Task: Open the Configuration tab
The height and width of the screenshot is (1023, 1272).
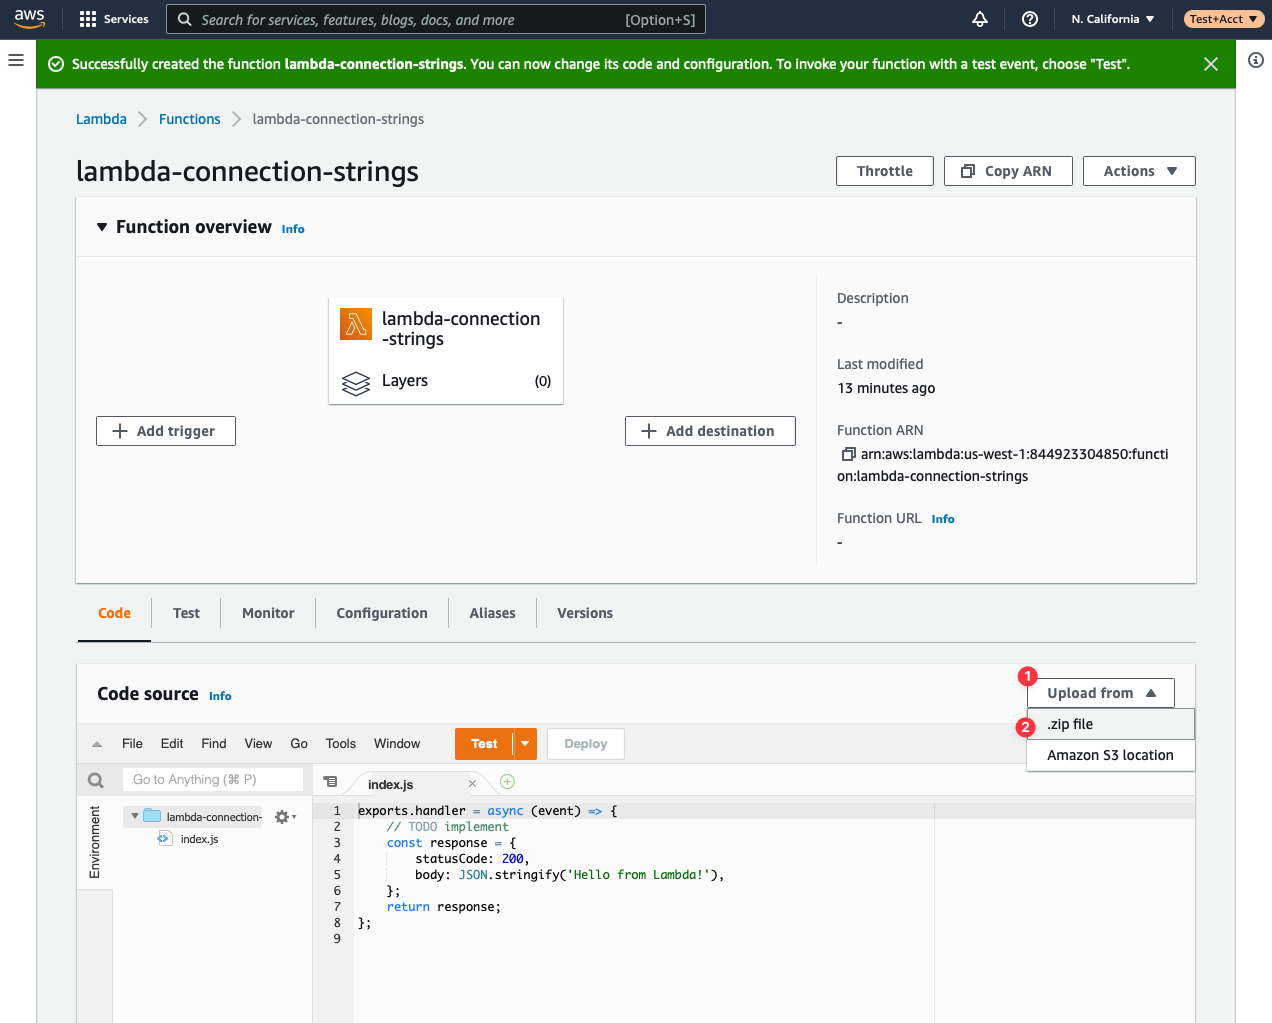Action: [382, 613]
